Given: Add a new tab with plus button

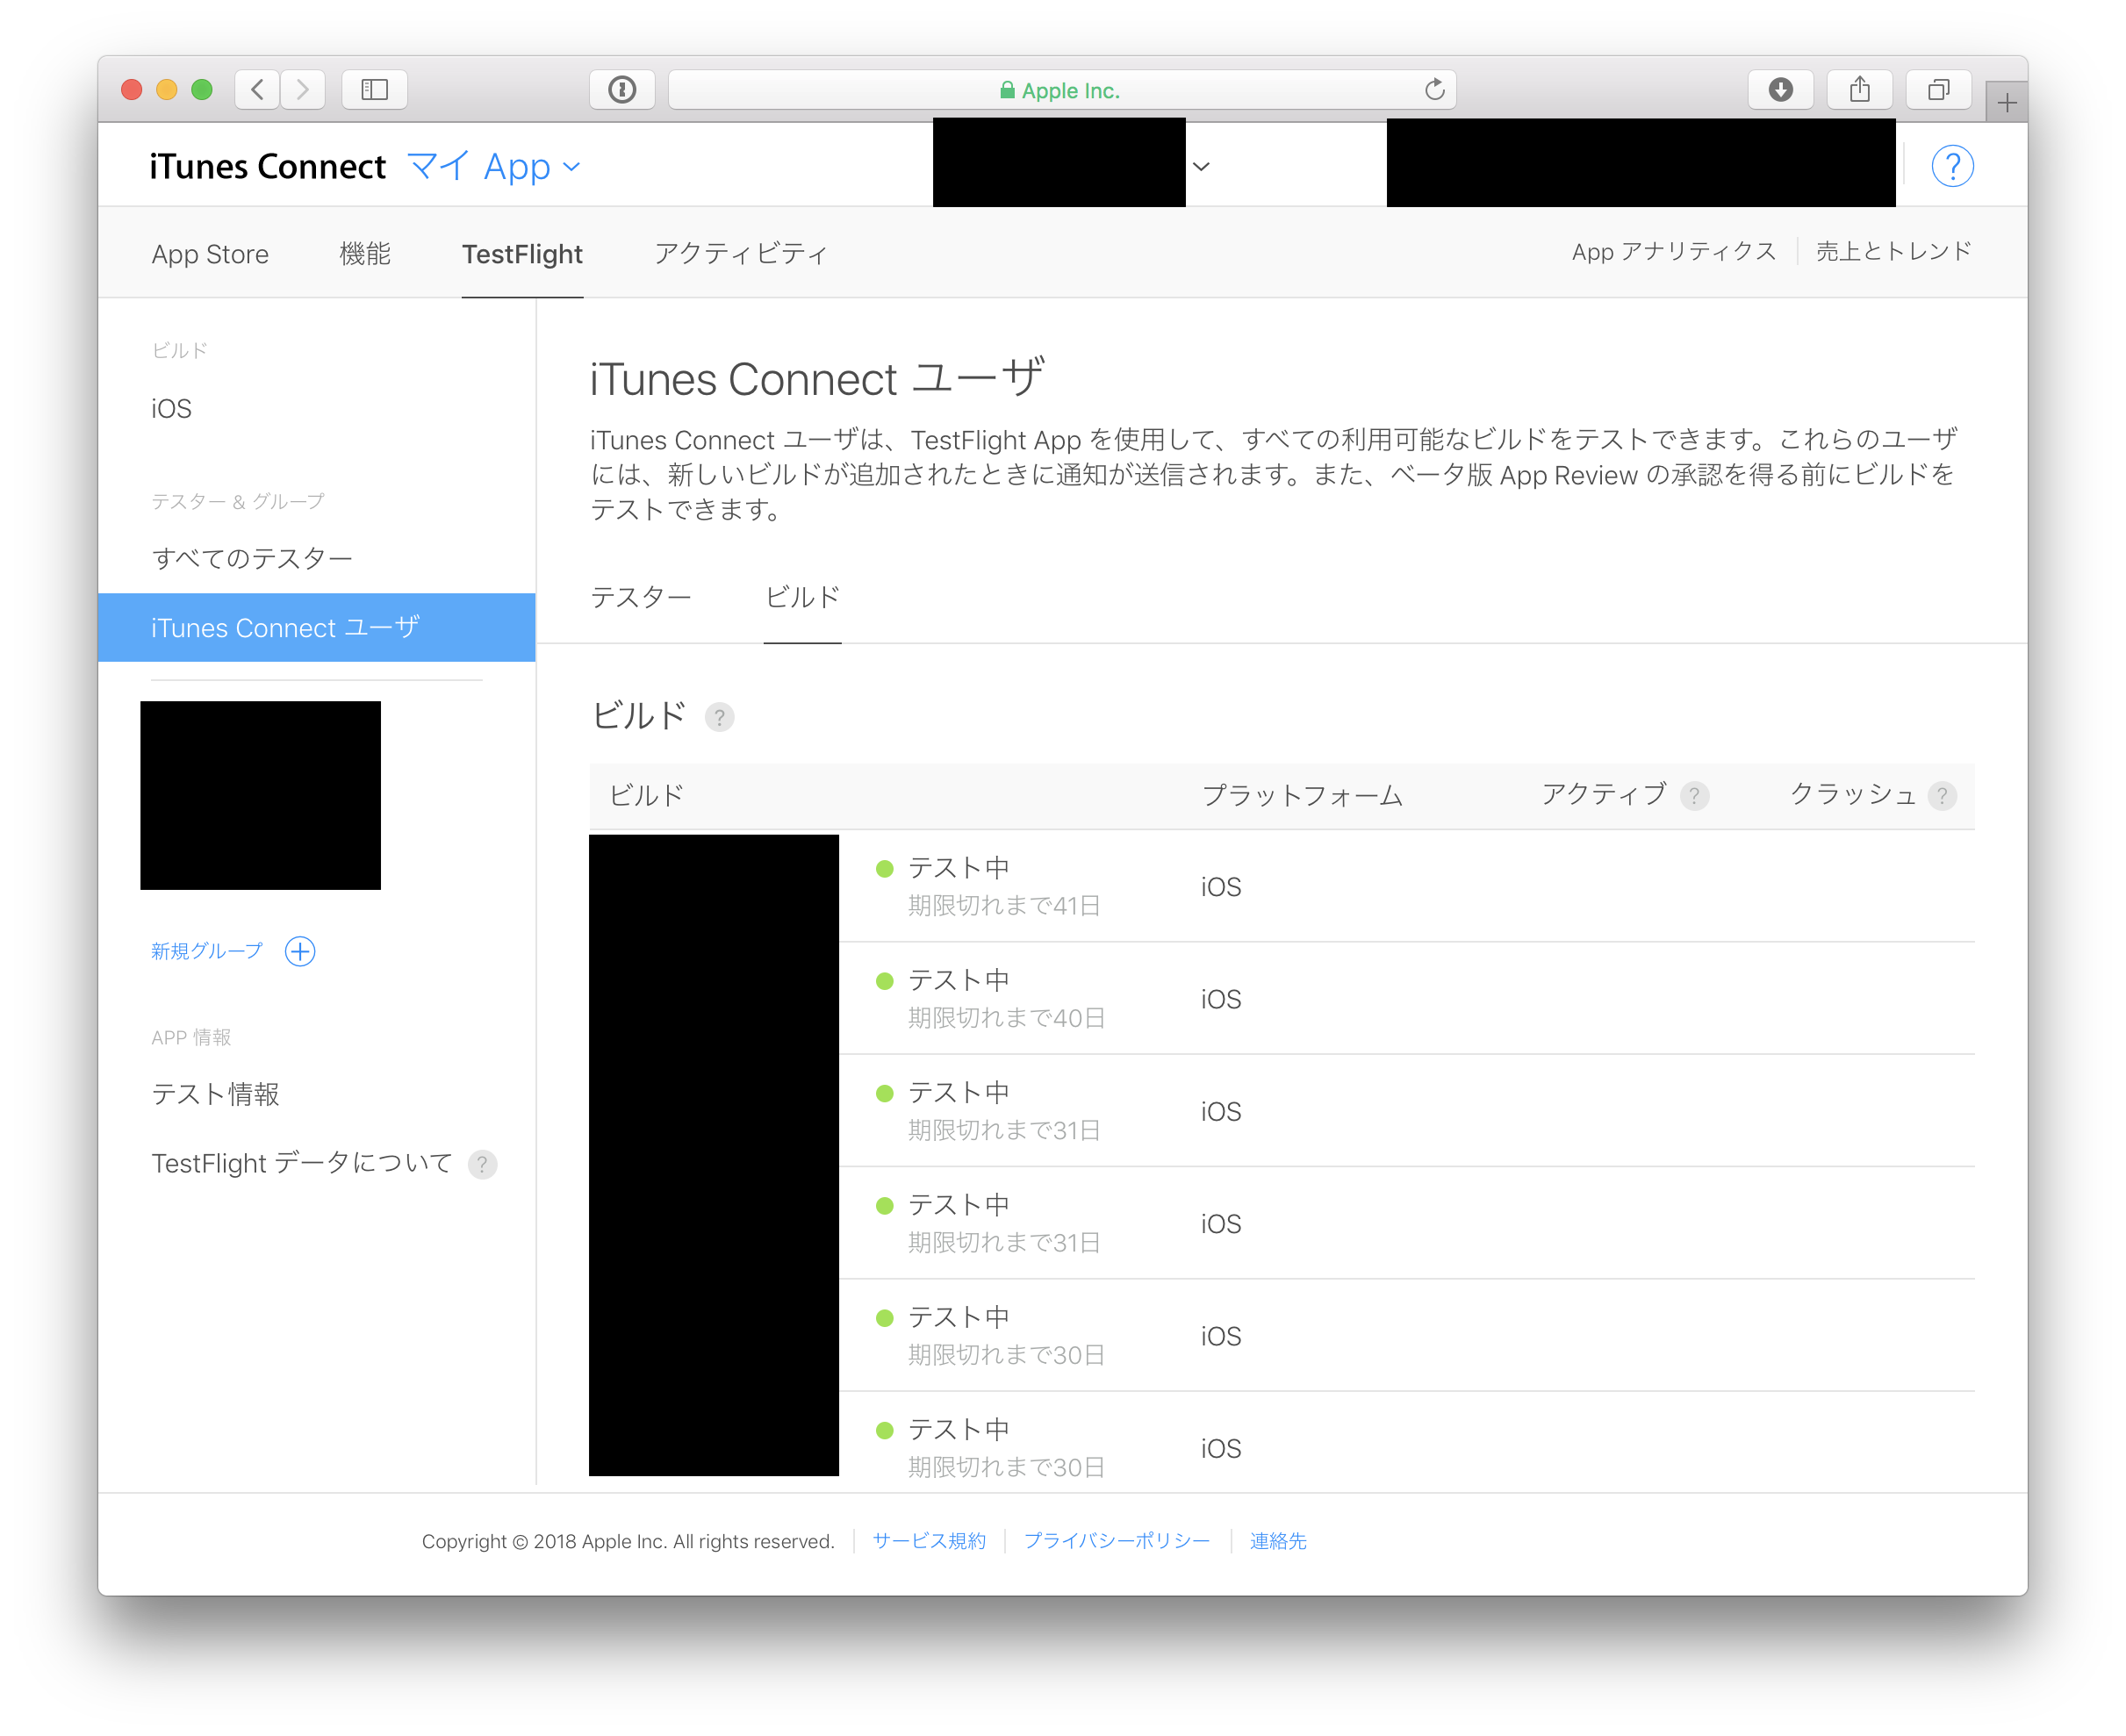Looking at the screenshot, I should click(x=2006, y=102).
